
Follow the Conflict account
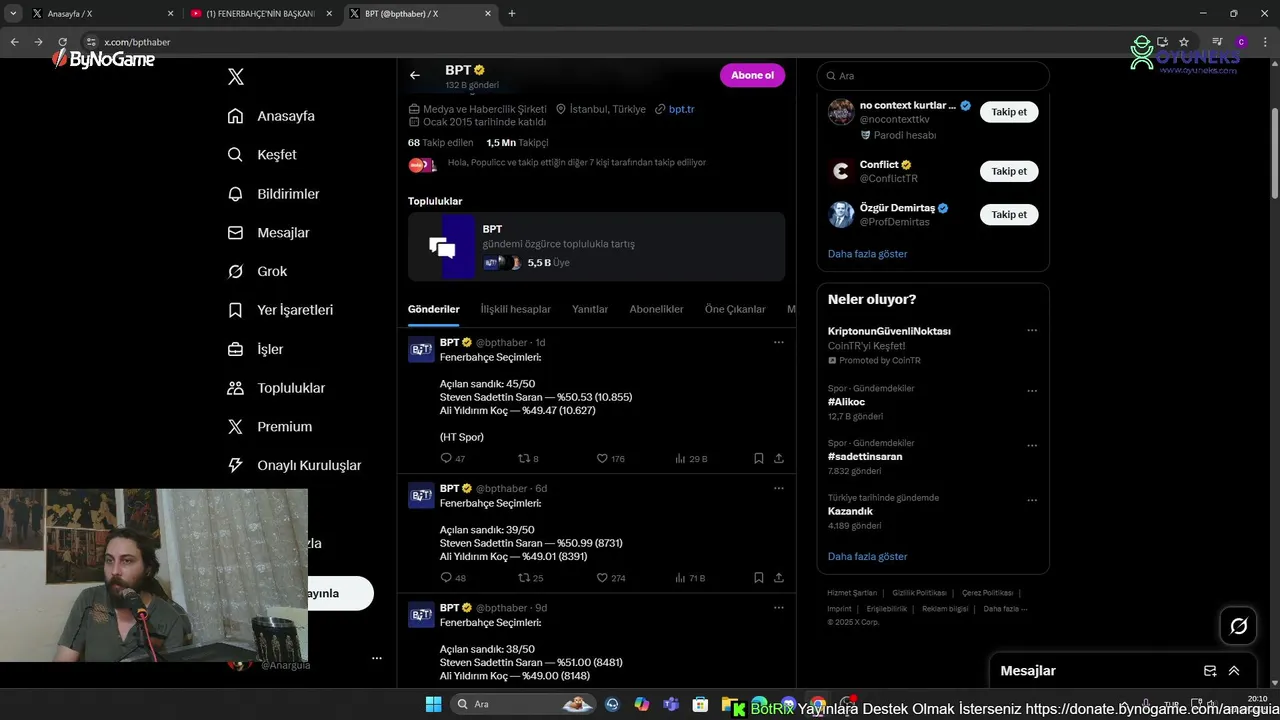[1009, 171]
